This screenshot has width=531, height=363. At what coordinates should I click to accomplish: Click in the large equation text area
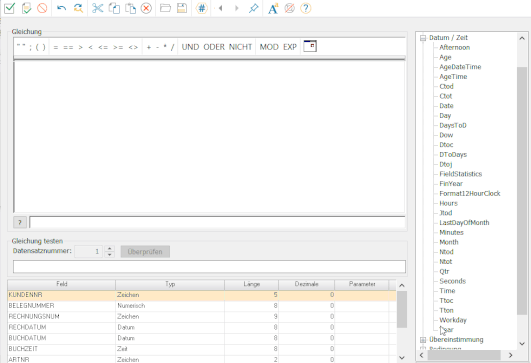[209, 136]
